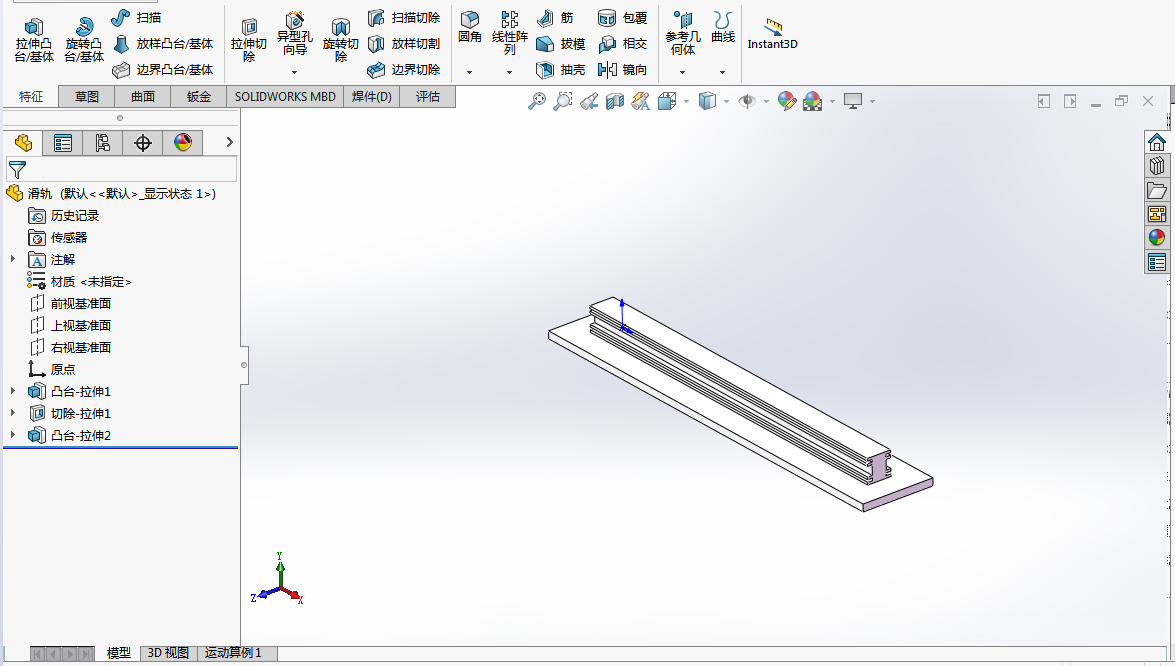Choose the Swept Boss (扫描) tool
1175x666 pixels.
[136, 17]
